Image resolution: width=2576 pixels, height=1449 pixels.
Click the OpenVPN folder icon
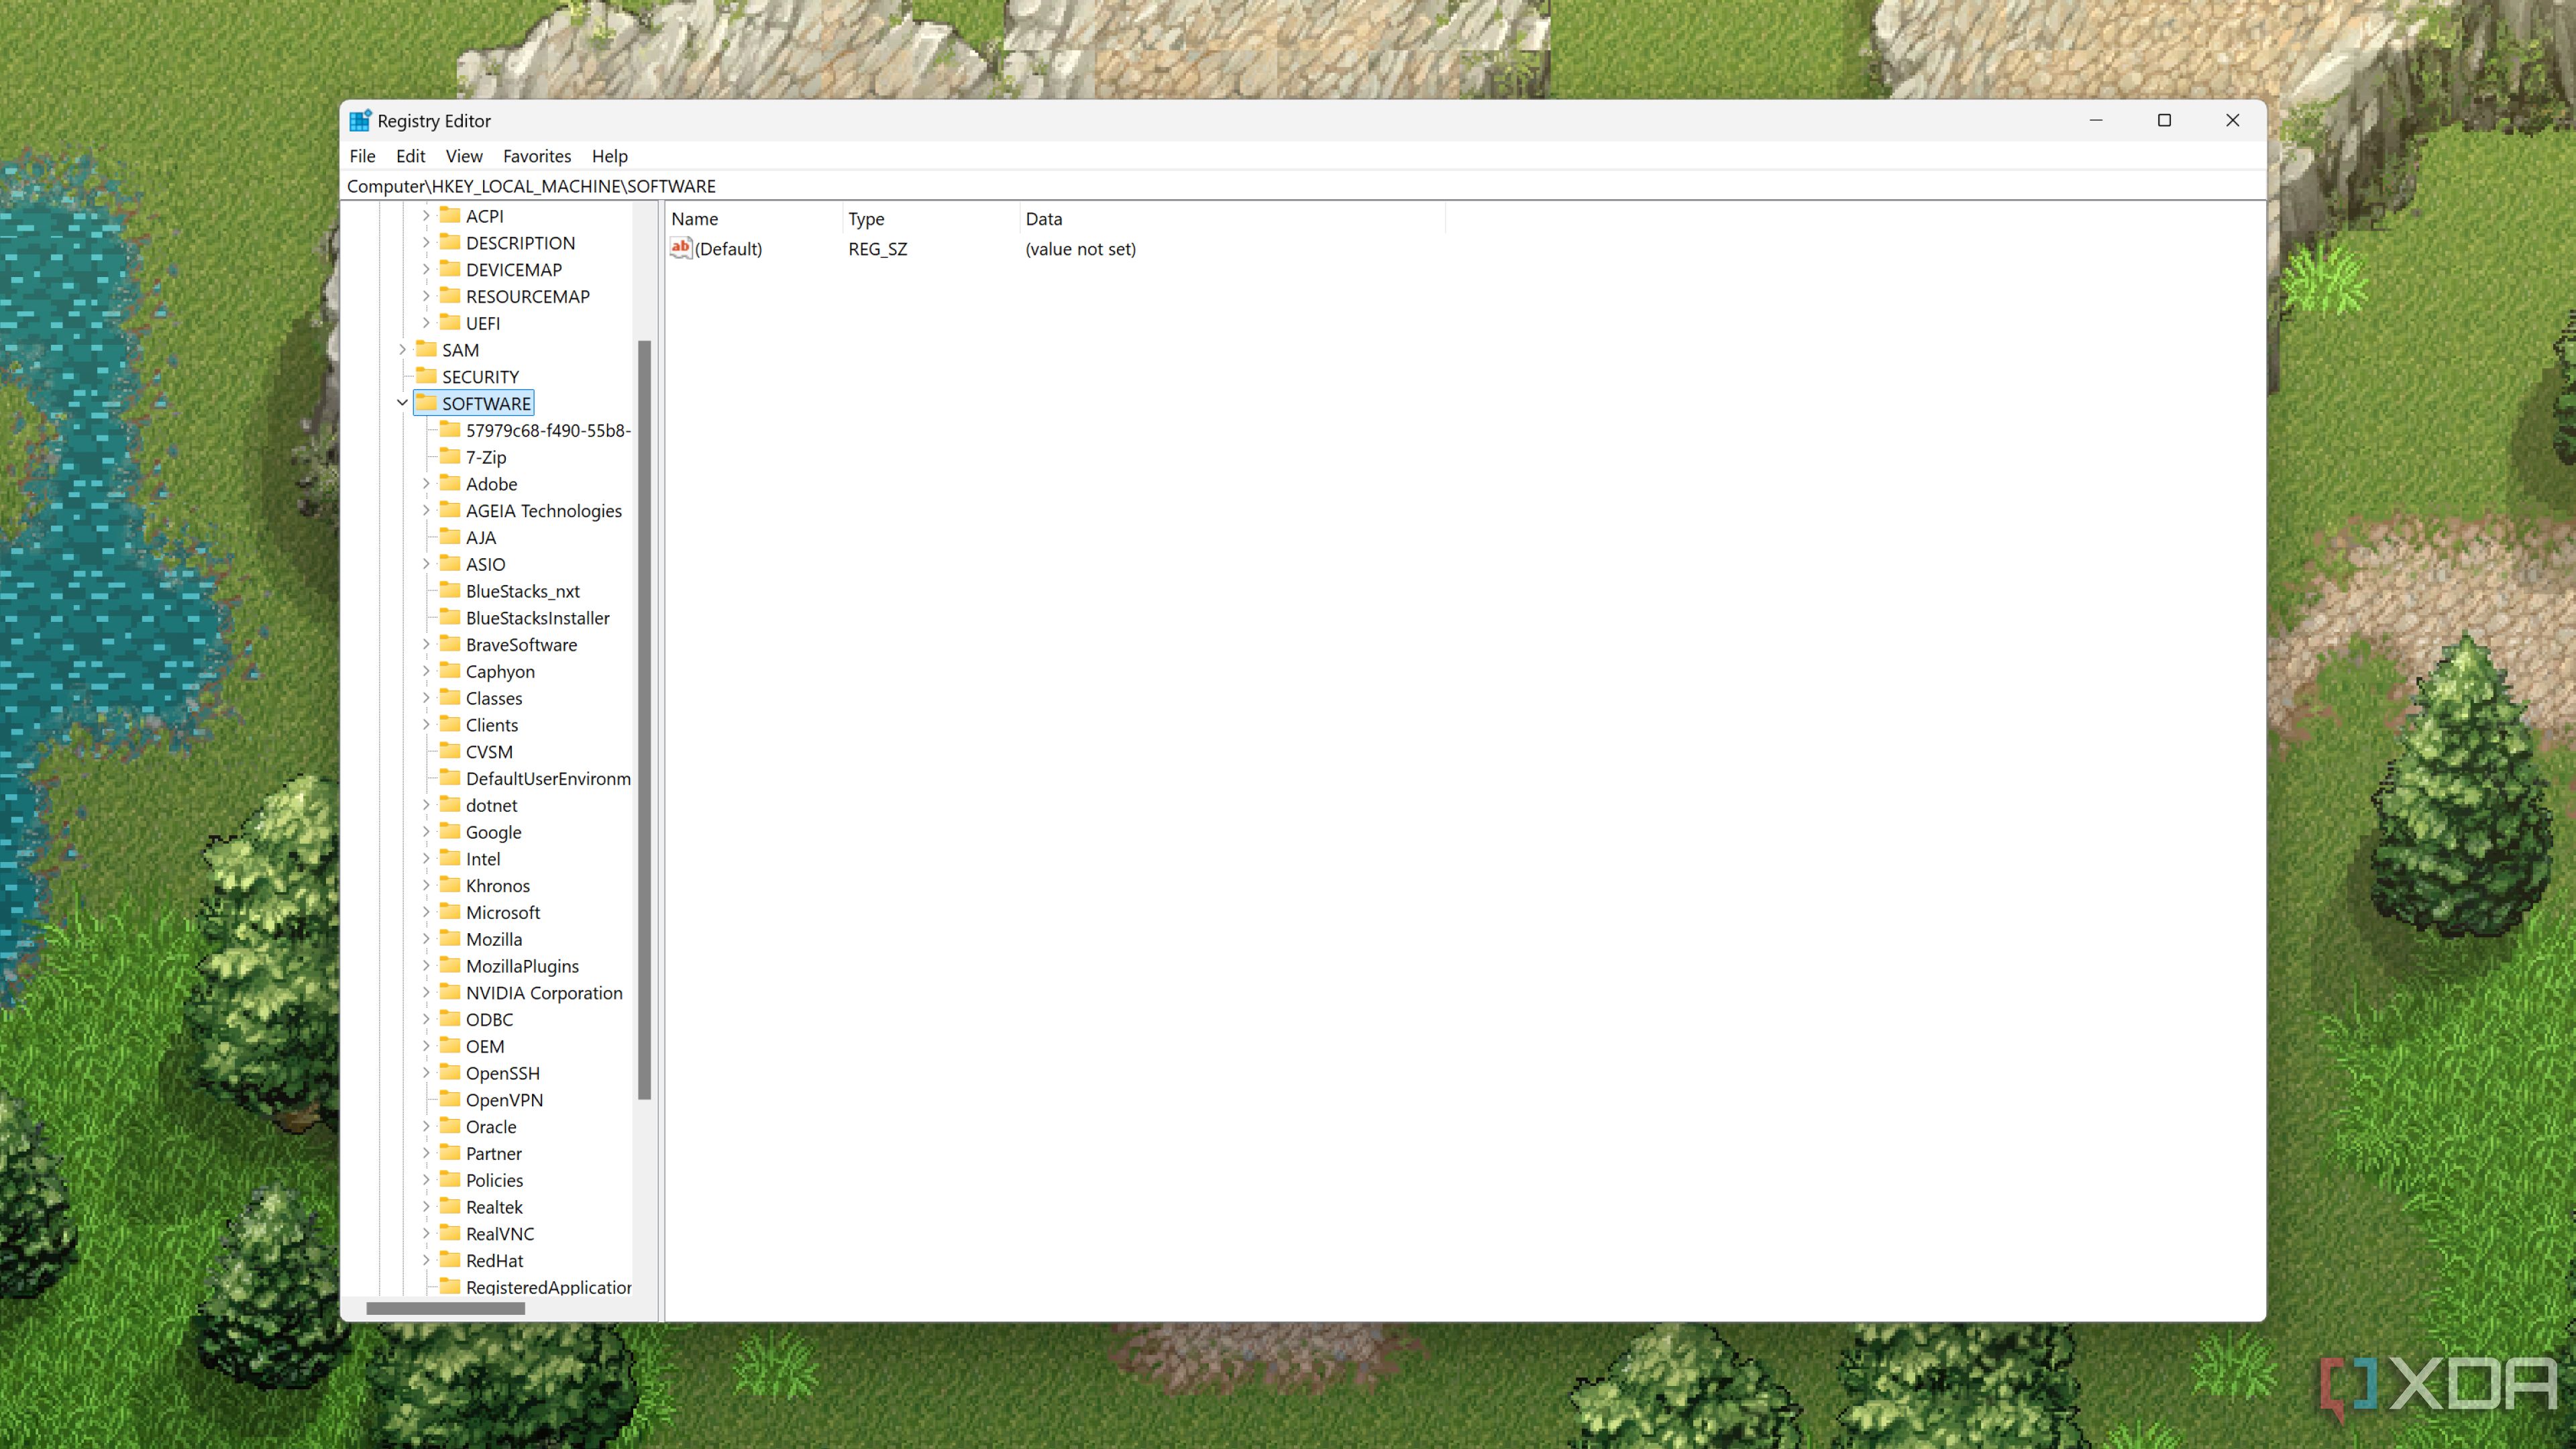pos(450,1099)
